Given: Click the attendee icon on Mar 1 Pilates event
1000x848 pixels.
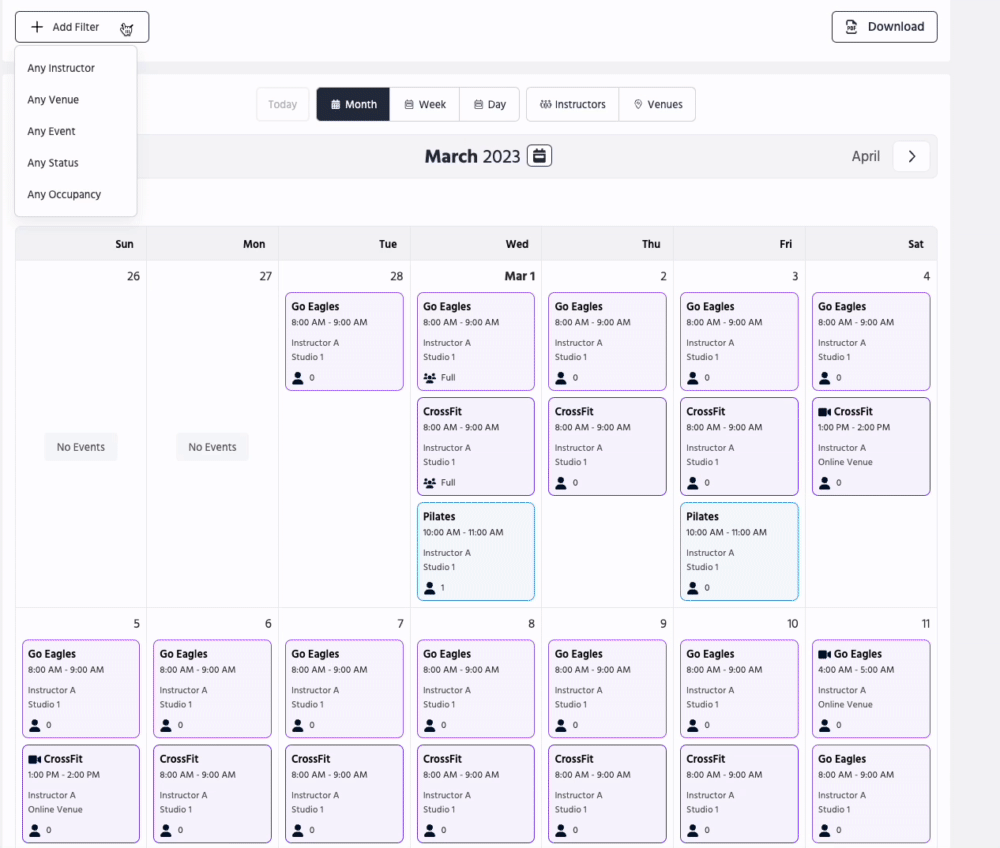Looking at the screenshot, I should (x=429, y=588).
